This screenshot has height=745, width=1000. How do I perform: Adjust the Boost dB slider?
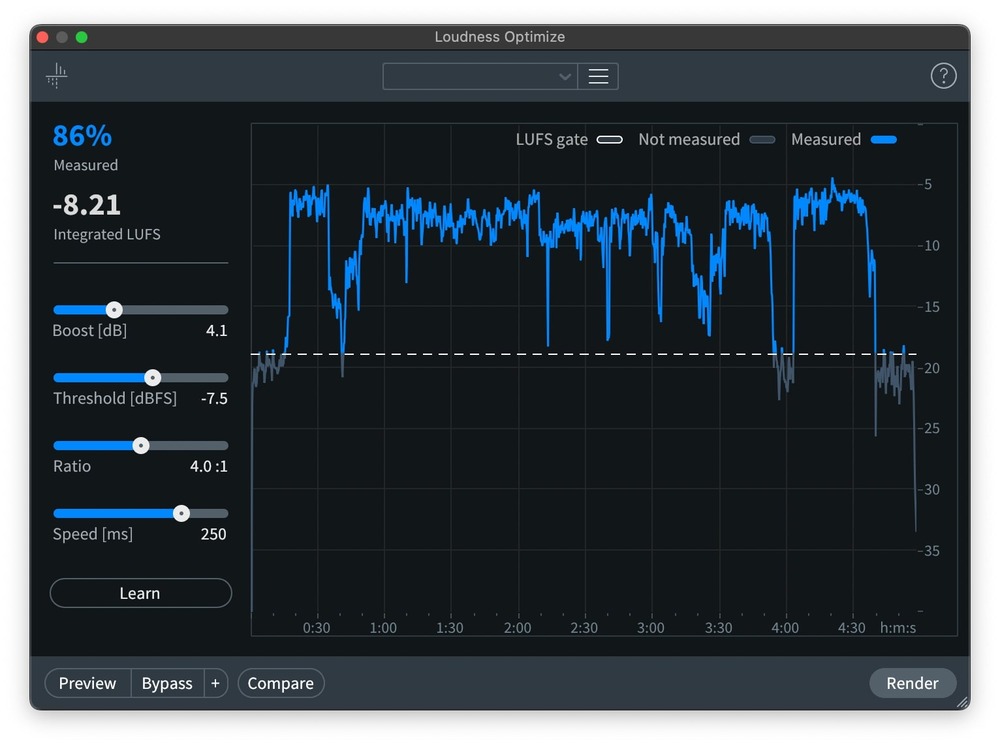(x=113, y=310)
